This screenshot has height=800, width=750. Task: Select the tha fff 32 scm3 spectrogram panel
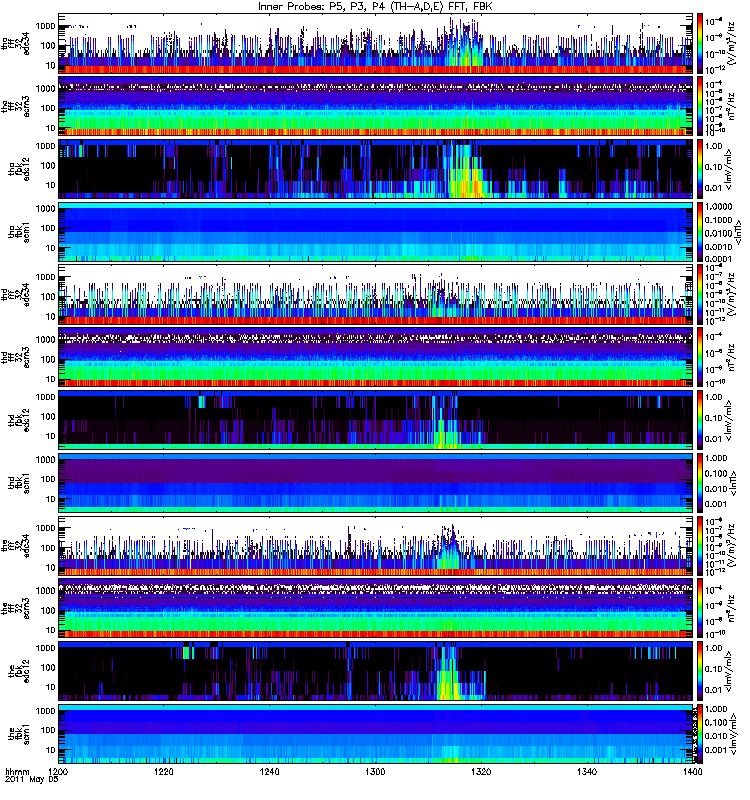376,106
